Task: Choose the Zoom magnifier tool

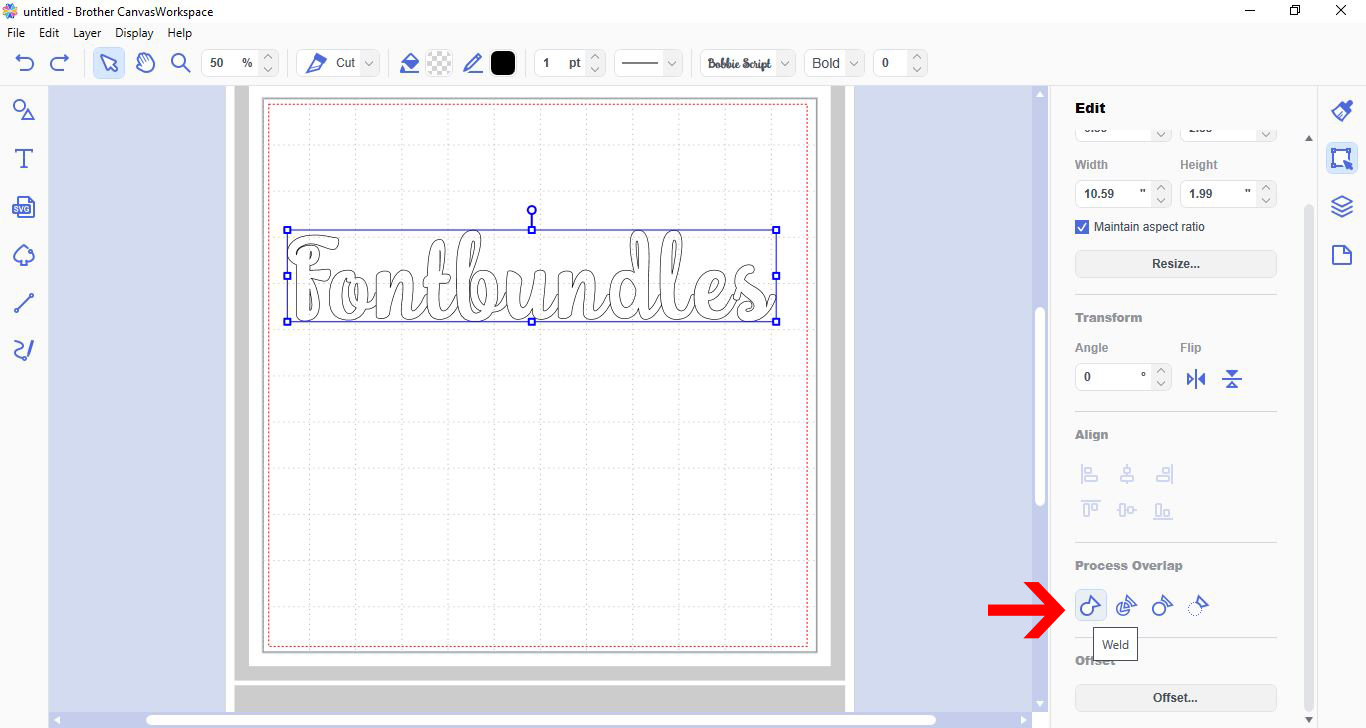Action: tap(180, 63)
